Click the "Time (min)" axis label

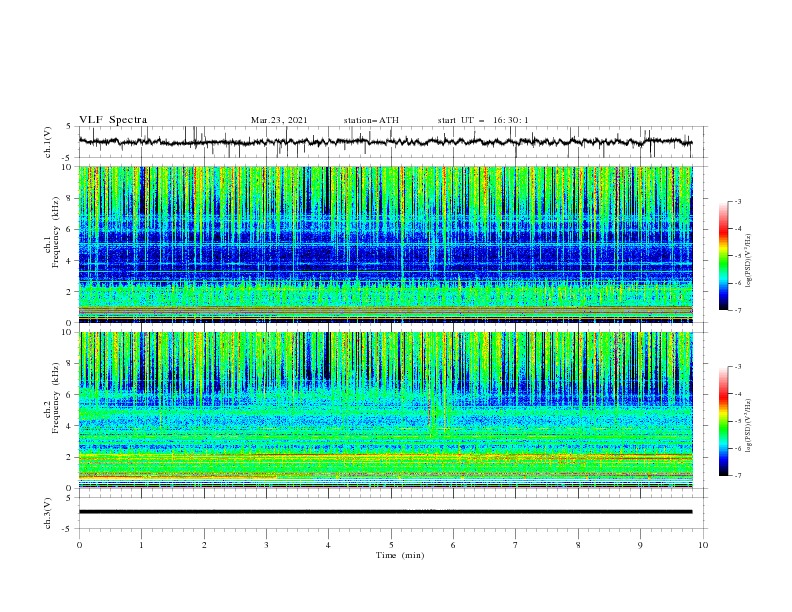click(400, 555)
